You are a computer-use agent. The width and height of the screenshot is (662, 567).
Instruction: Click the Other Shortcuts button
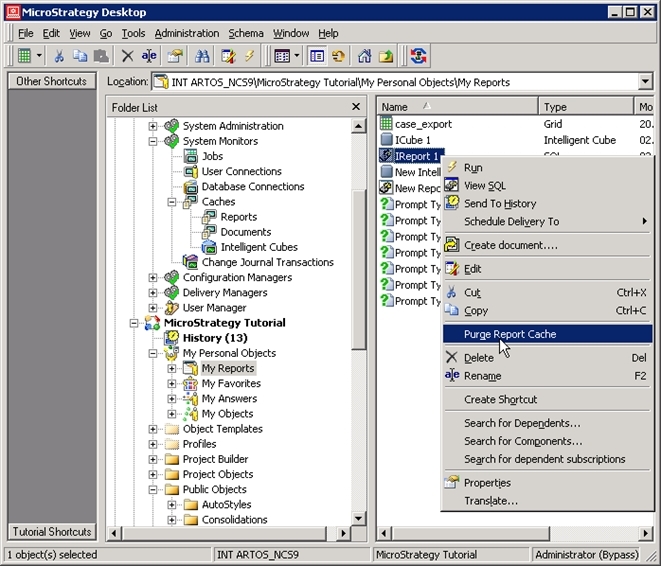[52, 81]
